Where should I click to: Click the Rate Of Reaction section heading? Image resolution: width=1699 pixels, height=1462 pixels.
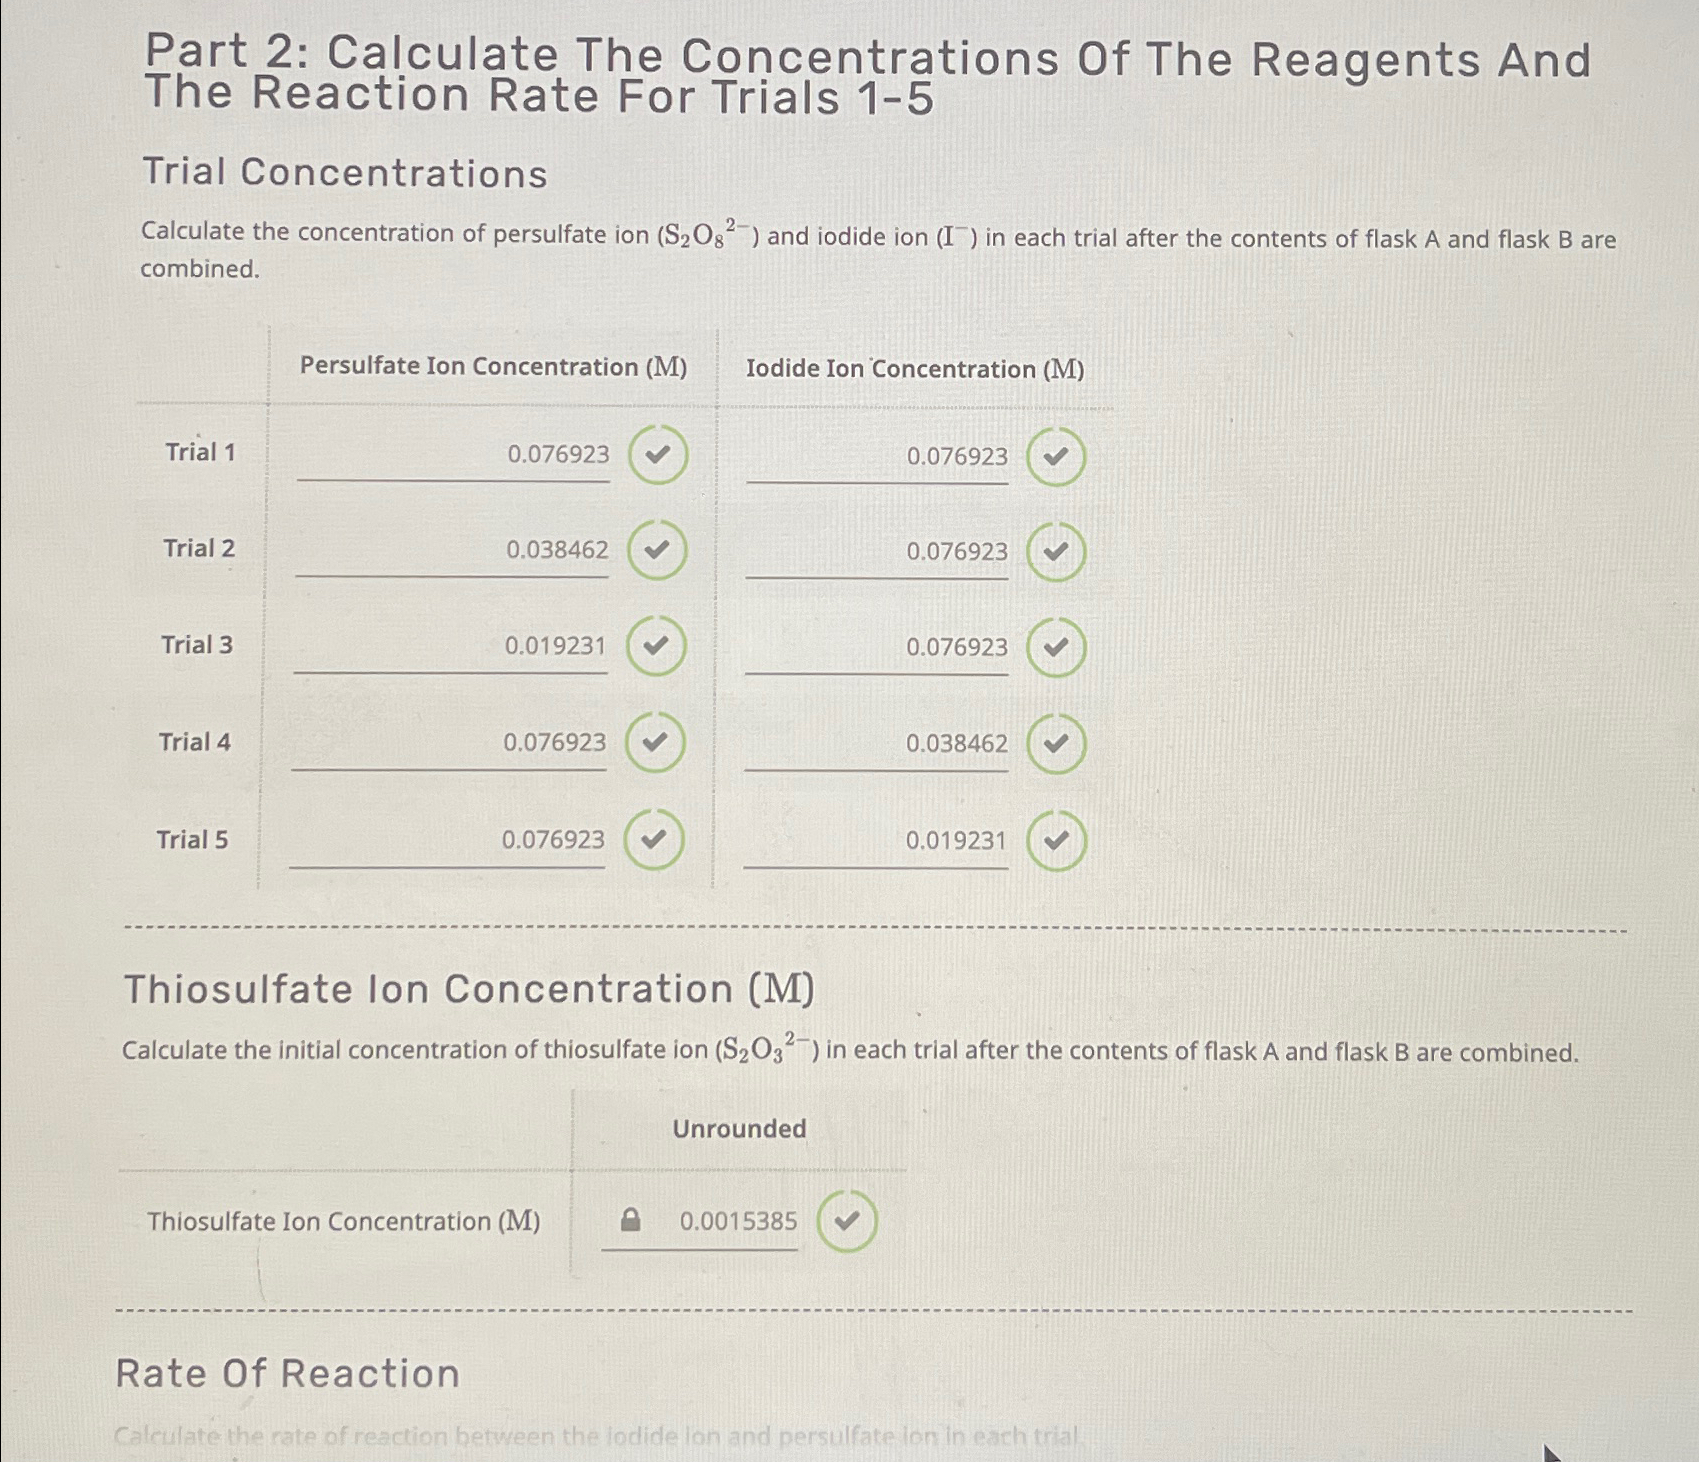click(286, 1374)
